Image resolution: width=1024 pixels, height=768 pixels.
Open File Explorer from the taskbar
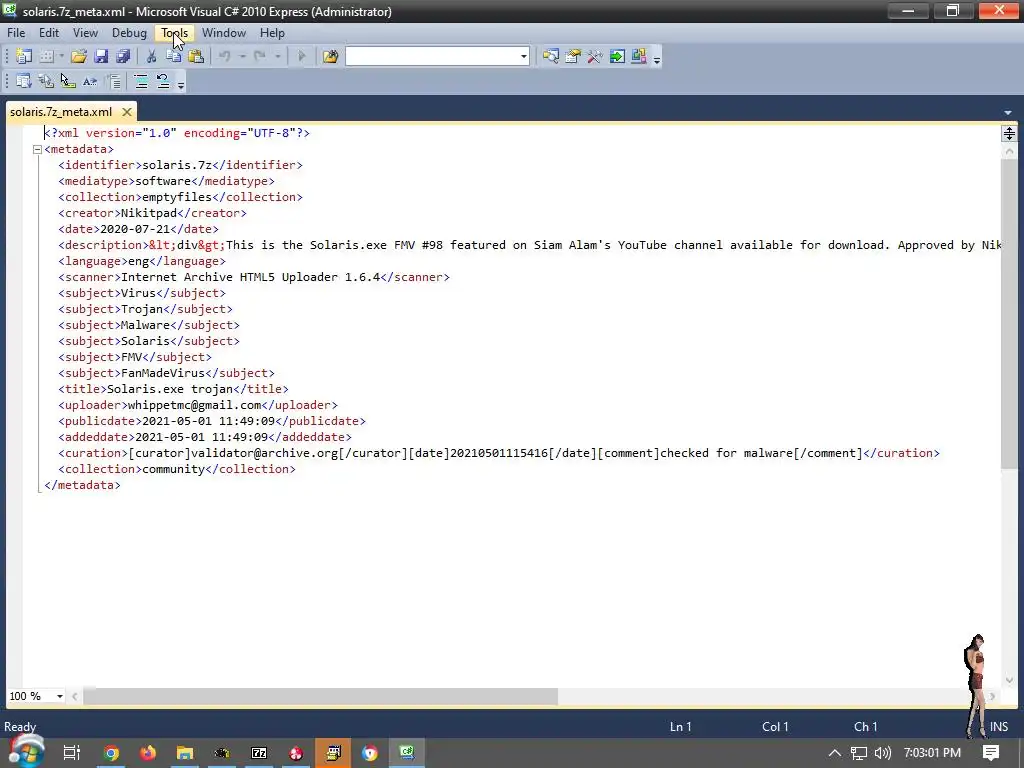click(x=185, y=753)
